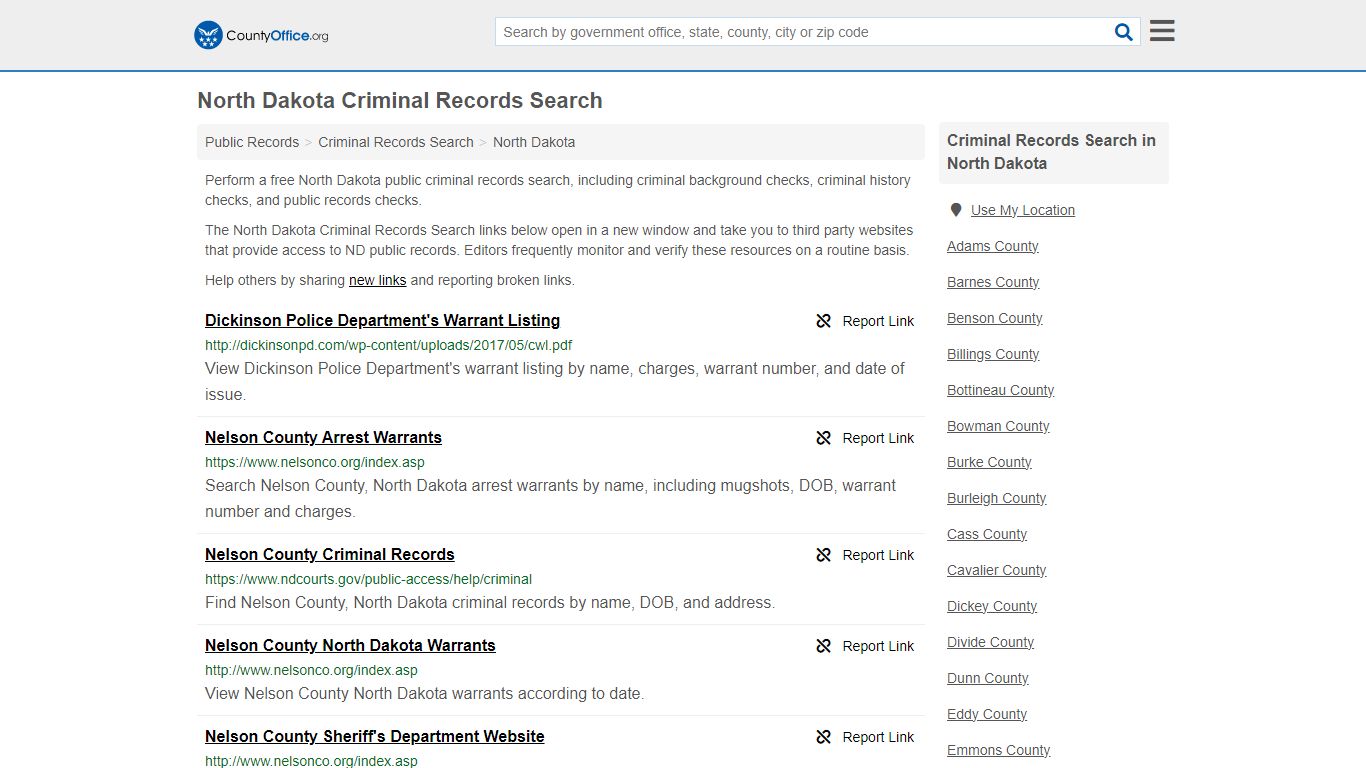Select Cass County in sidebar

click(987, 534)
